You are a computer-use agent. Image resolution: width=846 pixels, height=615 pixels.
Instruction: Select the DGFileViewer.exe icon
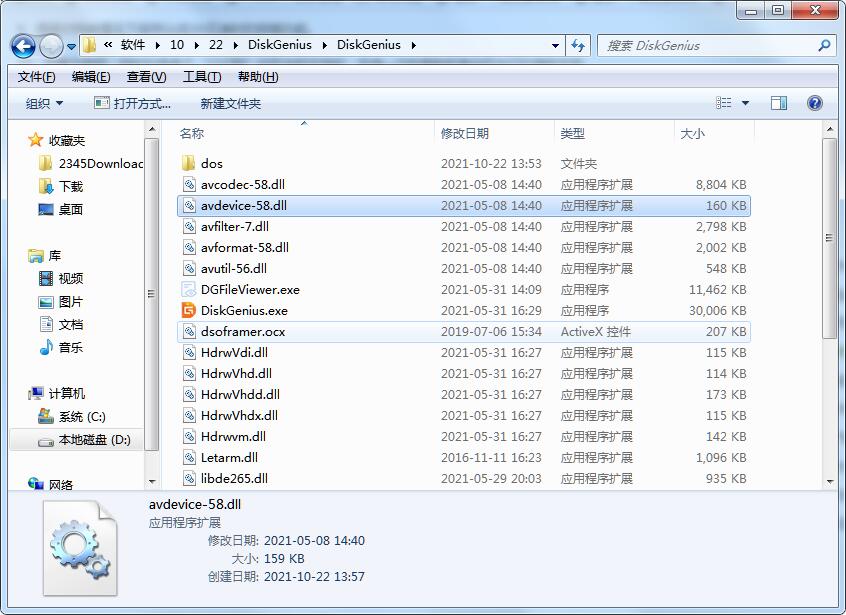tap(188, 290)
